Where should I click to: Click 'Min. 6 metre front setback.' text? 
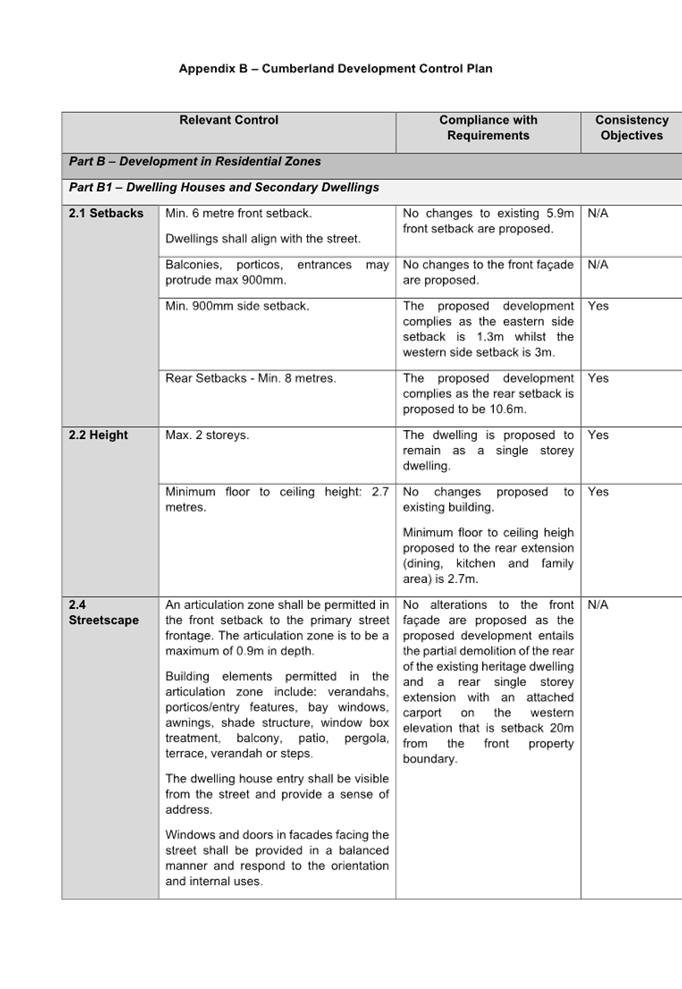pos(238,213)
